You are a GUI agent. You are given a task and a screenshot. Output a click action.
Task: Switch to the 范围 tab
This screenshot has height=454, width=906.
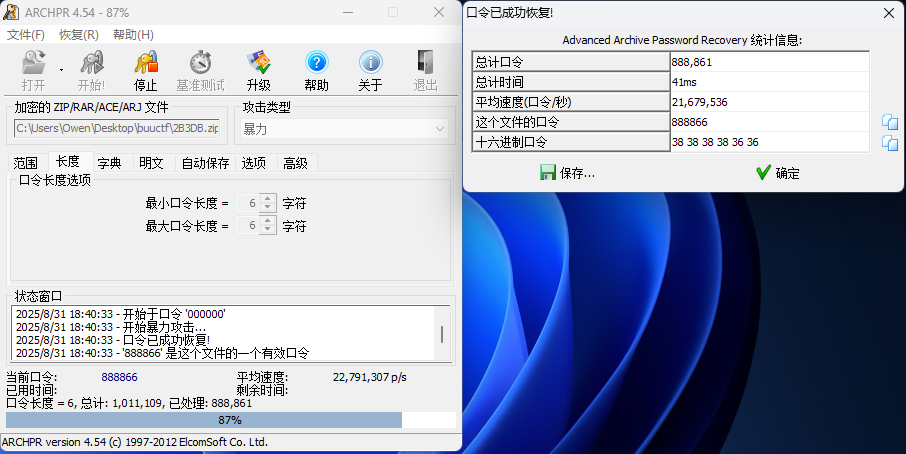coord(25,163)
